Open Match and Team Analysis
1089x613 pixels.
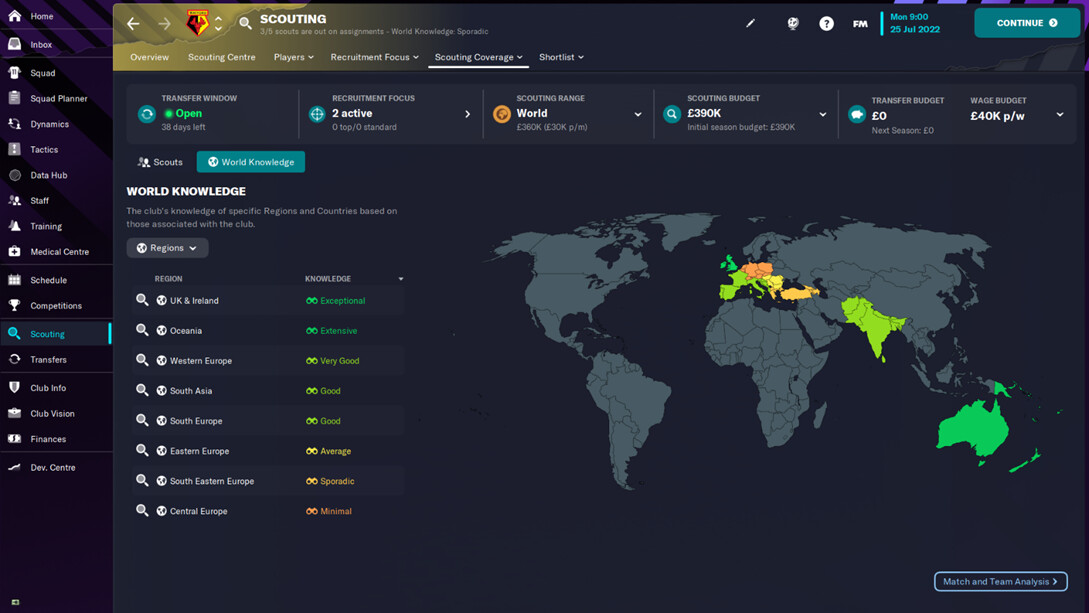(1000, 581)
